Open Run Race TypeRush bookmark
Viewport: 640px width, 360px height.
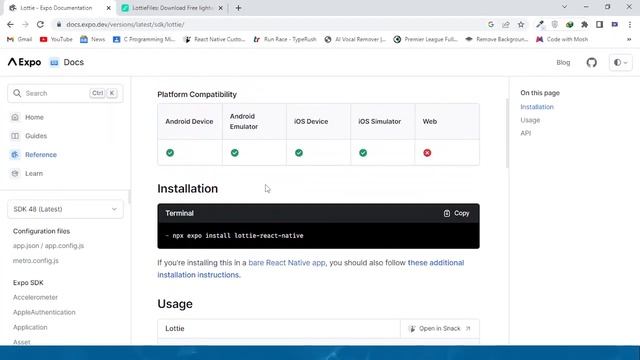(x=285, y=39)
